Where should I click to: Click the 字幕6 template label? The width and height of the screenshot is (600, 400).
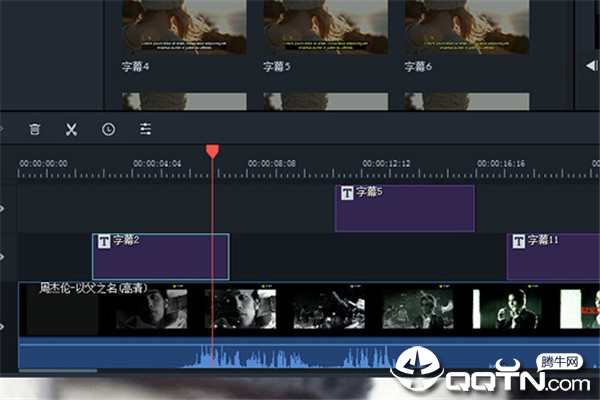[x=418, y=67]
